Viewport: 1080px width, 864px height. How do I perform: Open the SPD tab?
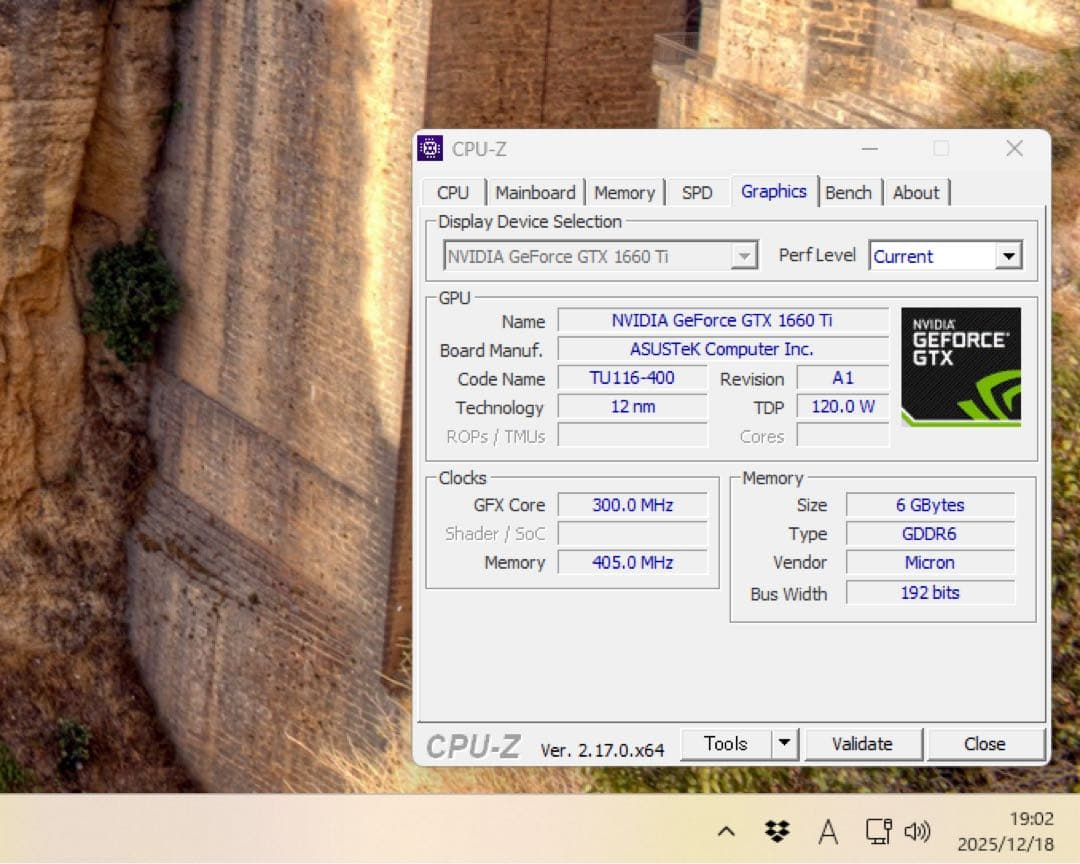click(697, 192)
